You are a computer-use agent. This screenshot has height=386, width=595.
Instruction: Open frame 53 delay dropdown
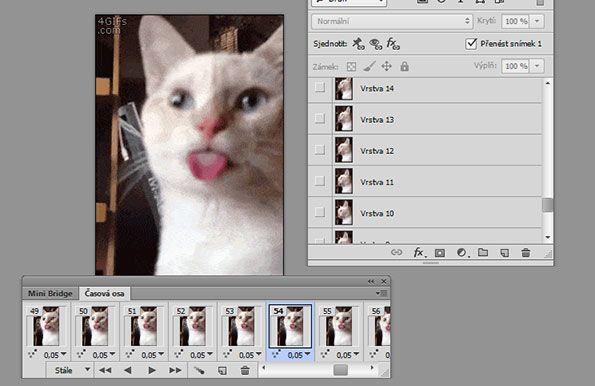click(x=259, y=354)
